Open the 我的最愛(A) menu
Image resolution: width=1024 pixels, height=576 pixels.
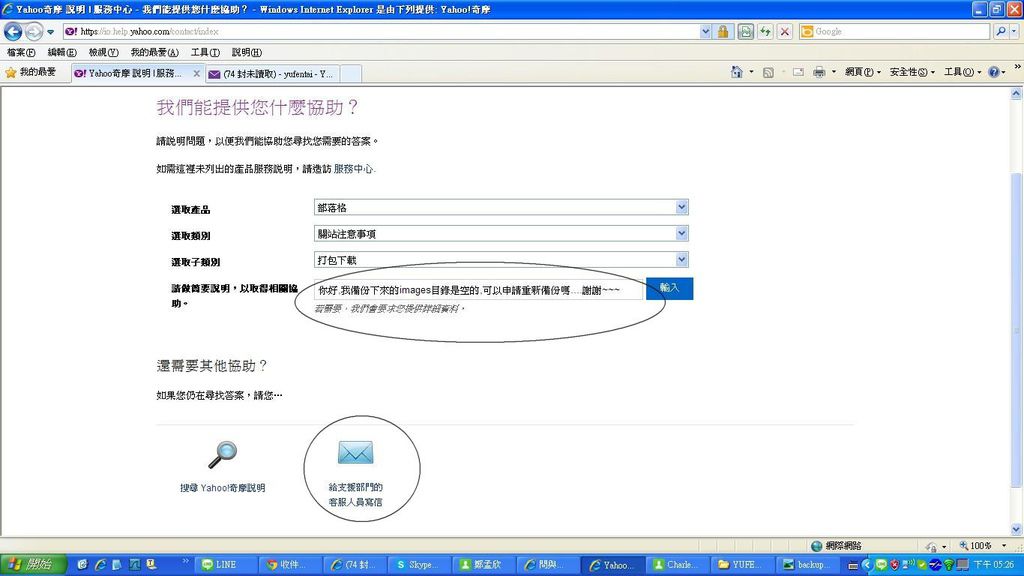[154, 52]
